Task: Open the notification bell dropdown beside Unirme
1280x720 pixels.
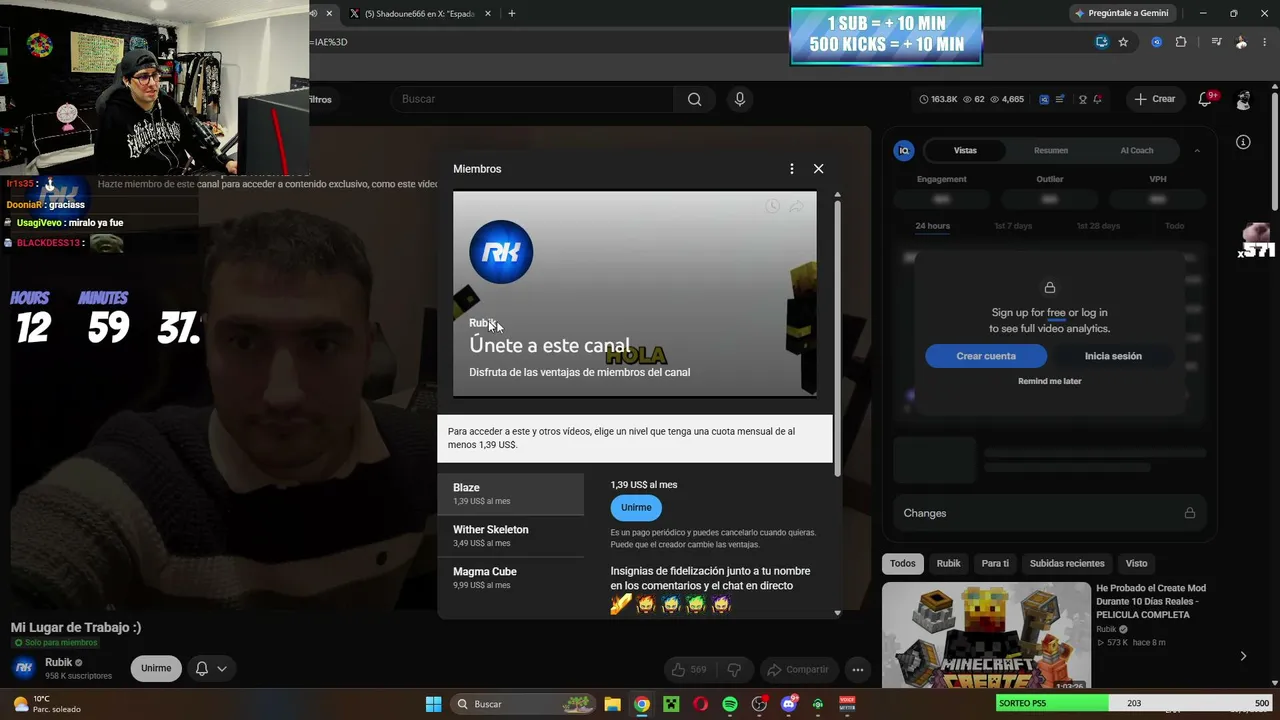Action: click(x=211, y=668)
